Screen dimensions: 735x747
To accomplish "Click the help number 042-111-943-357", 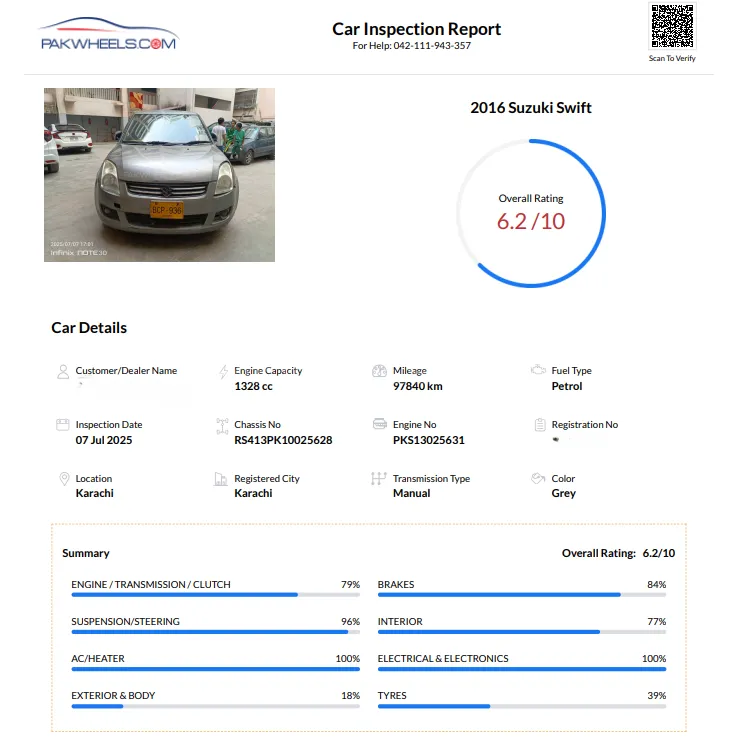I will pyautogui.click(x=432, y=46).
